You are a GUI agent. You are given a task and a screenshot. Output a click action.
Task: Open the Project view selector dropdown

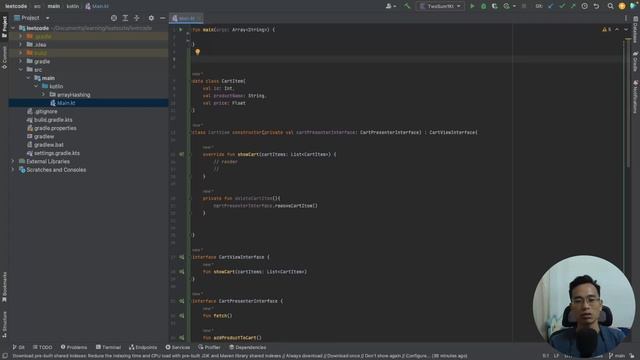pyautogui.click(x=32, y=18)
